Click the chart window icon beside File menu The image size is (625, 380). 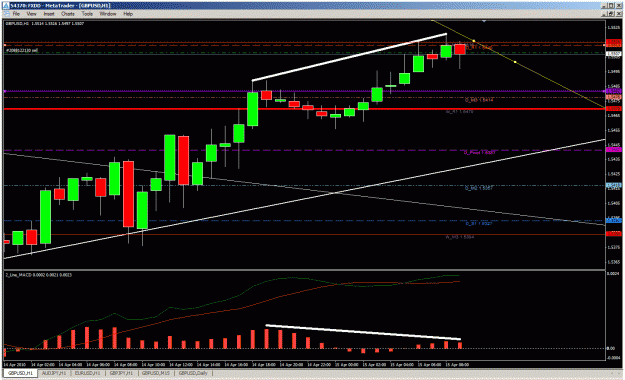point(6,14)
